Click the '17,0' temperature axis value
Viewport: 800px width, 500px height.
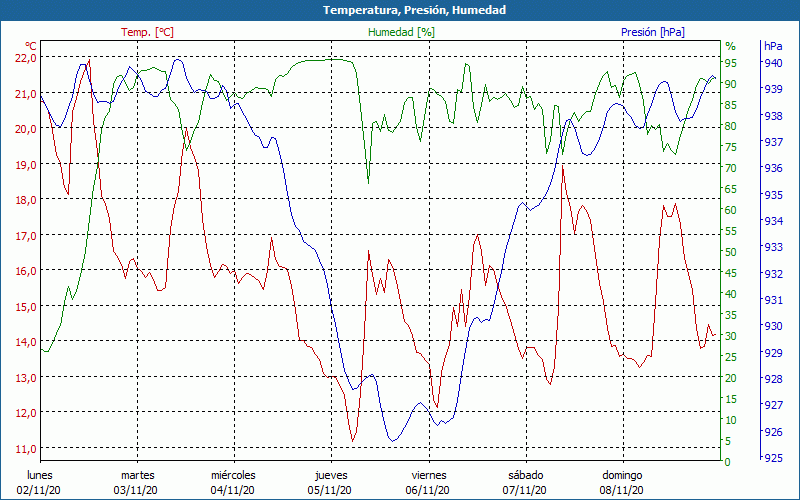(26, 236)
